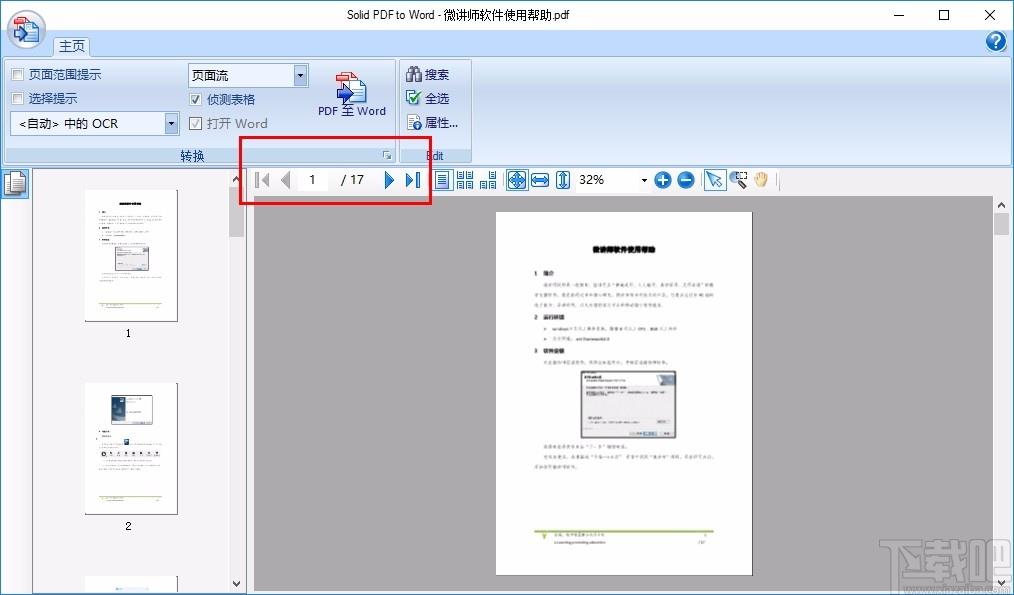Select page 2 thumbnail
Screen dimensions: 1014x595
(131, 449)
